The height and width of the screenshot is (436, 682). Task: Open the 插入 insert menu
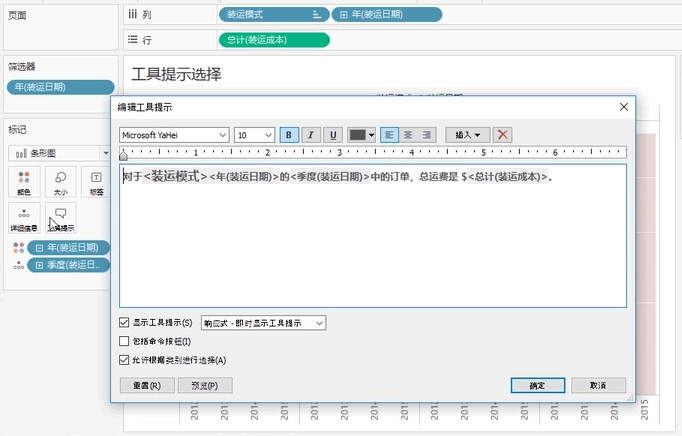(467, 135)
